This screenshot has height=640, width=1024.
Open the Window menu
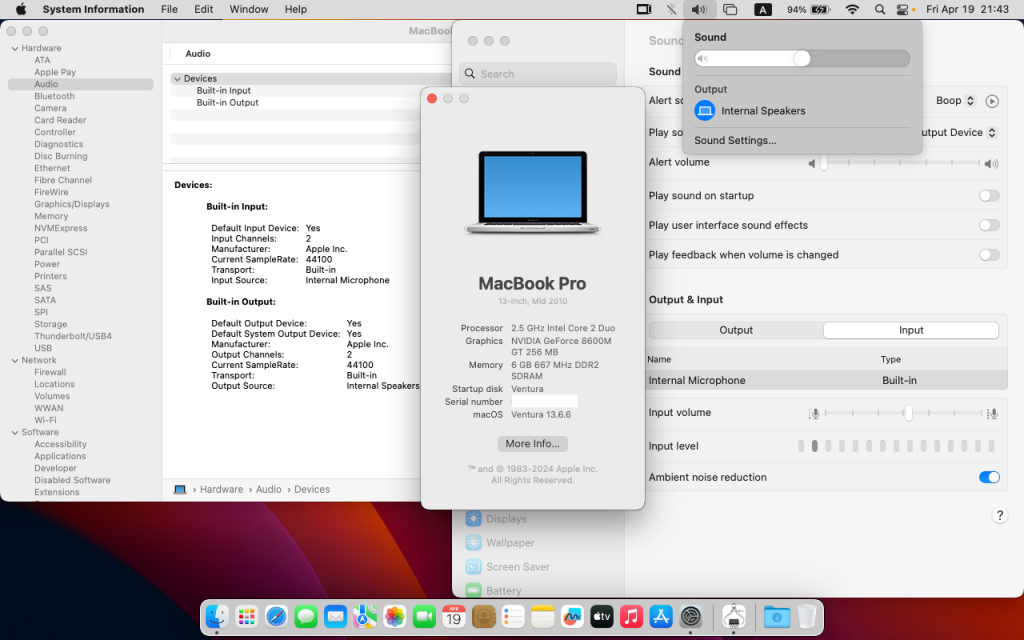point(248,9)
